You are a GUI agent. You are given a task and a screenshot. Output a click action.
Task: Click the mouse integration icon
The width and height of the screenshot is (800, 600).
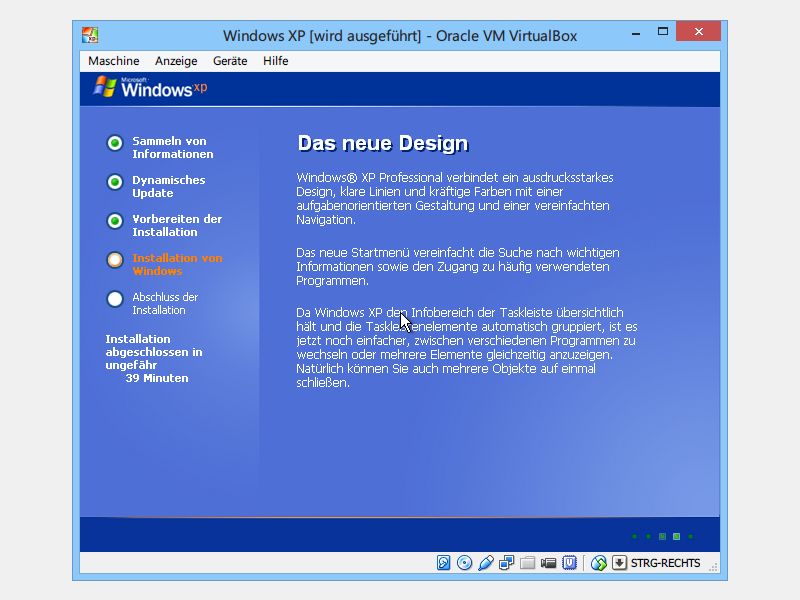coord(598,563)
